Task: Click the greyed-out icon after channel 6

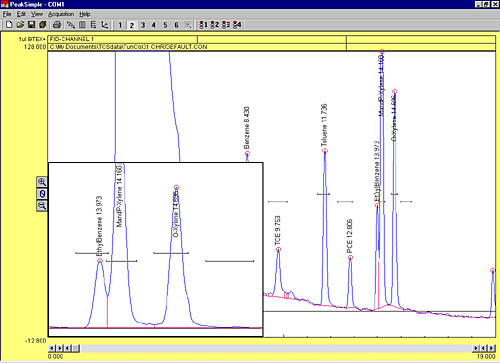Action: click(188, 25)
